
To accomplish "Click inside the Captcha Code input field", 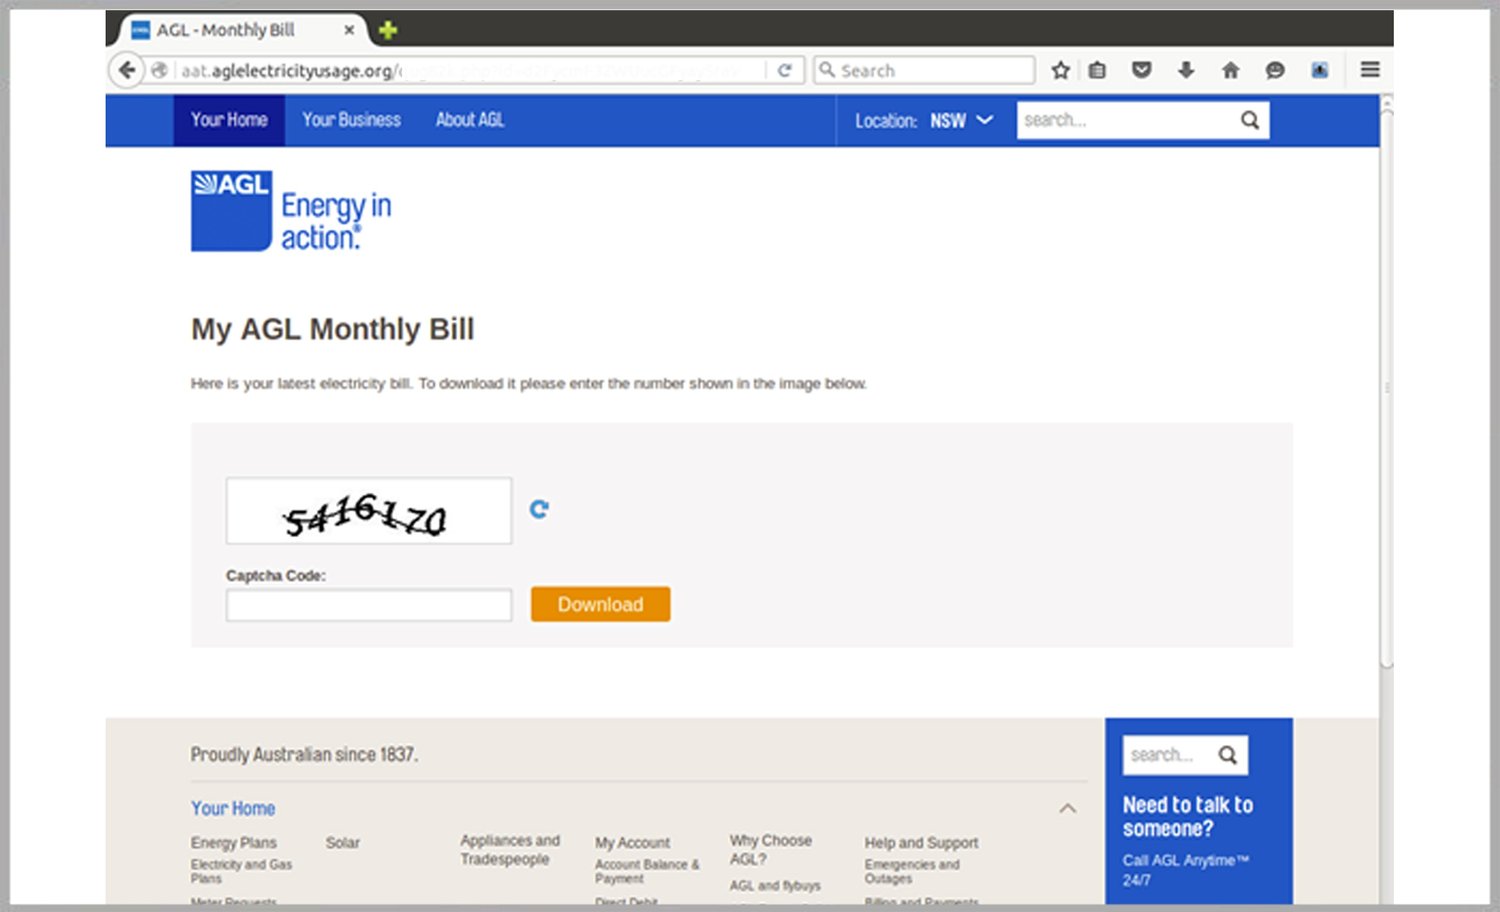I will coord(368,605).
